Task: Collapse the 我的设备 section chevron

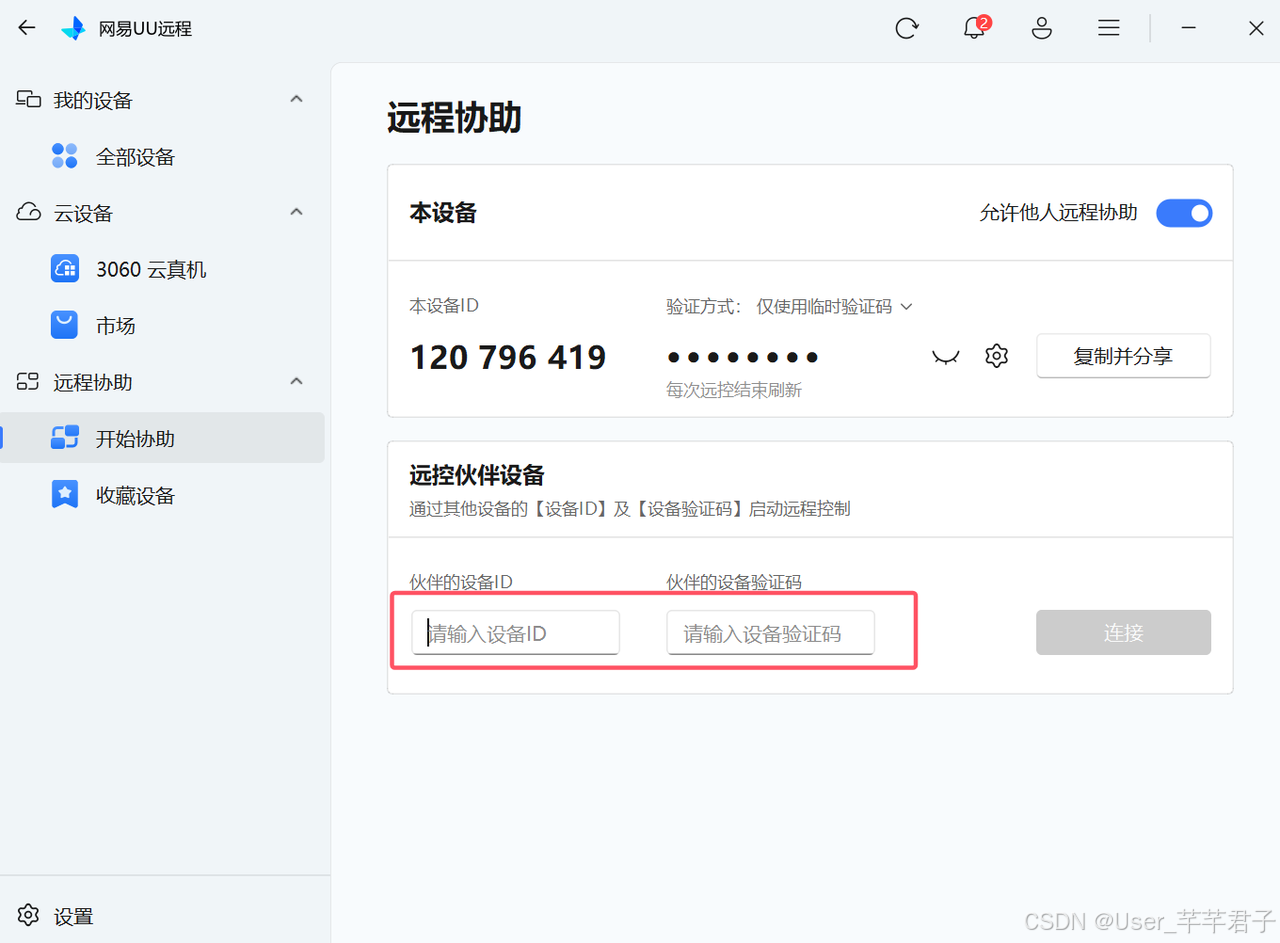Action: tap(296, 99)
